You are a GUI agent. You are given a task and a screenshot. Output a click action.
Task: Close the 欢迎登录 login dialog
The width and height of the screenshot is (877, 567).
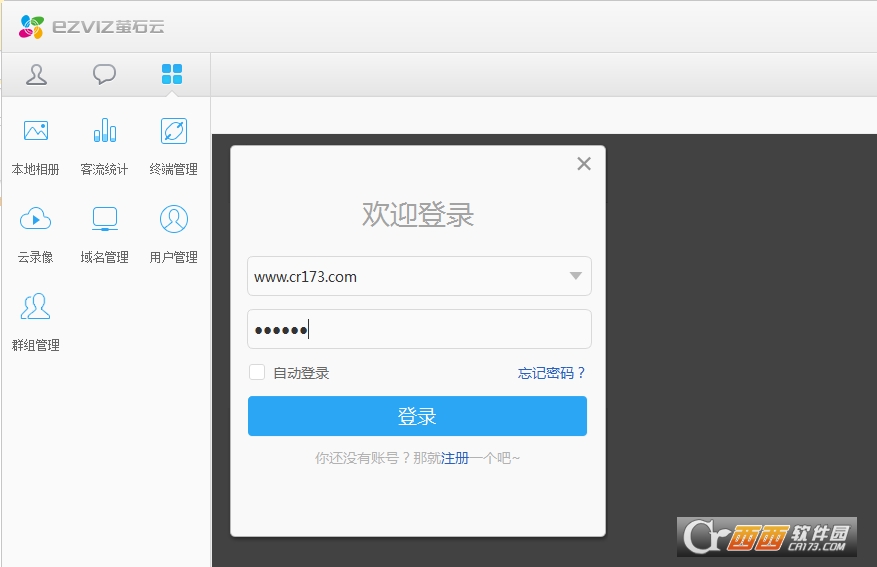(x=584, y=164)
